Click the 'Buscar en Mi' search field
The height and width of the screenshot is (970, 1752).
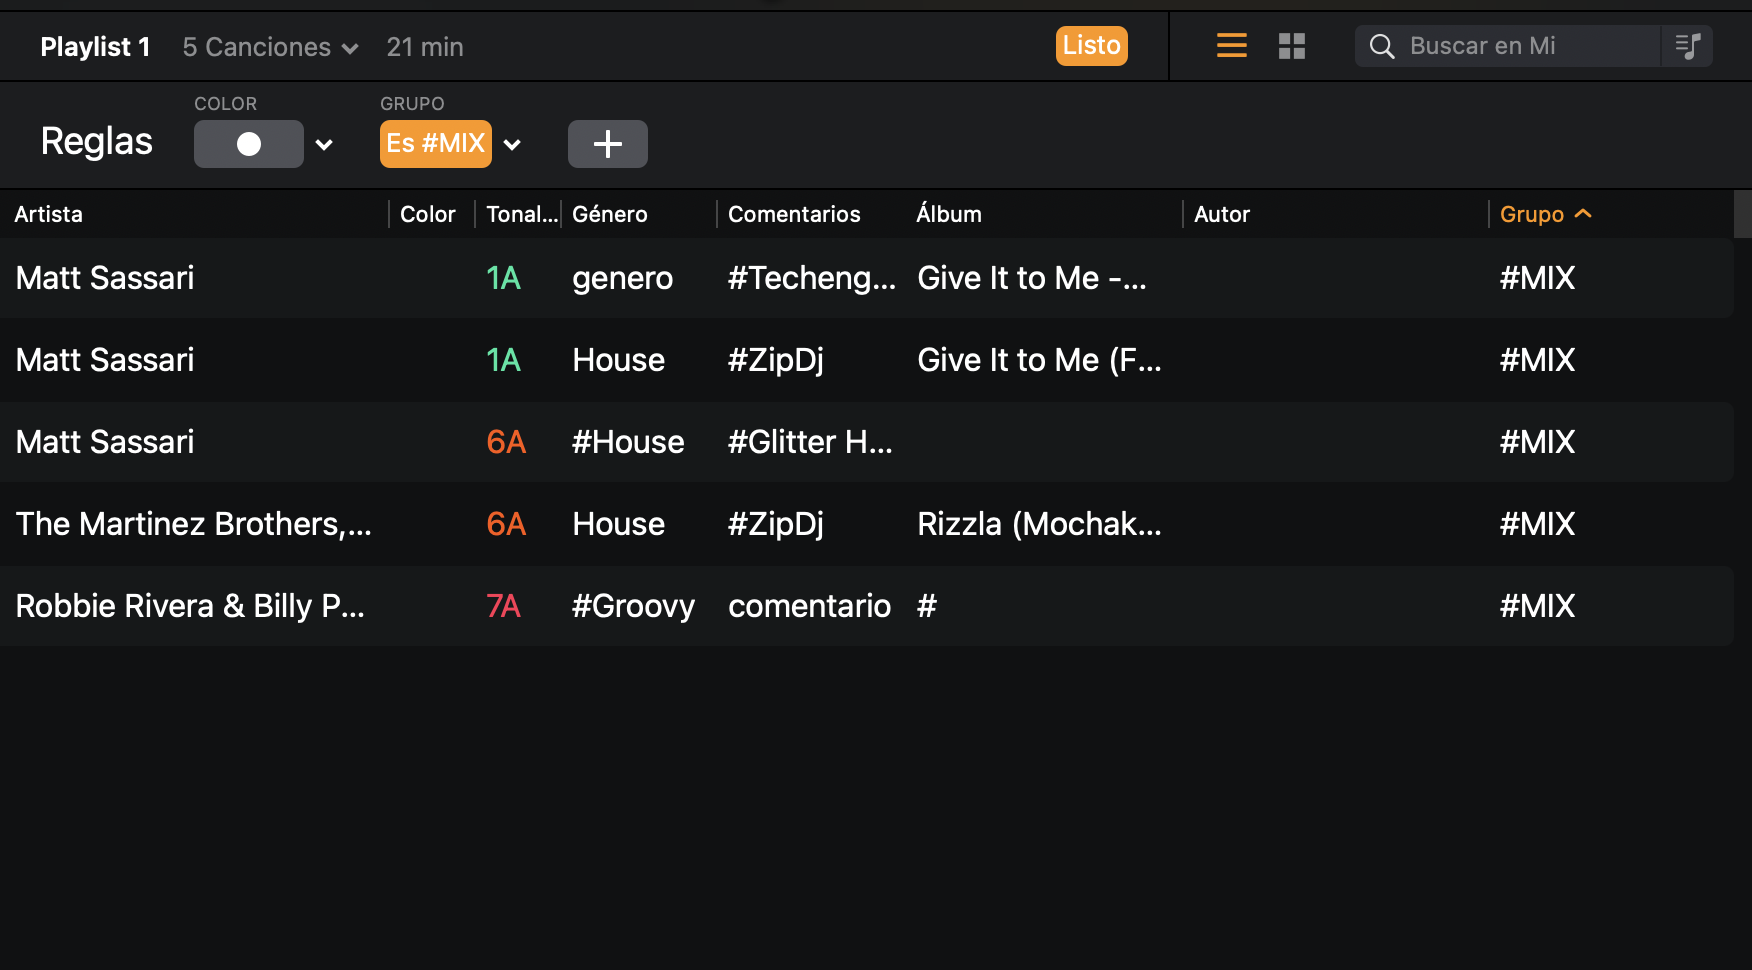click(1500, 46)
